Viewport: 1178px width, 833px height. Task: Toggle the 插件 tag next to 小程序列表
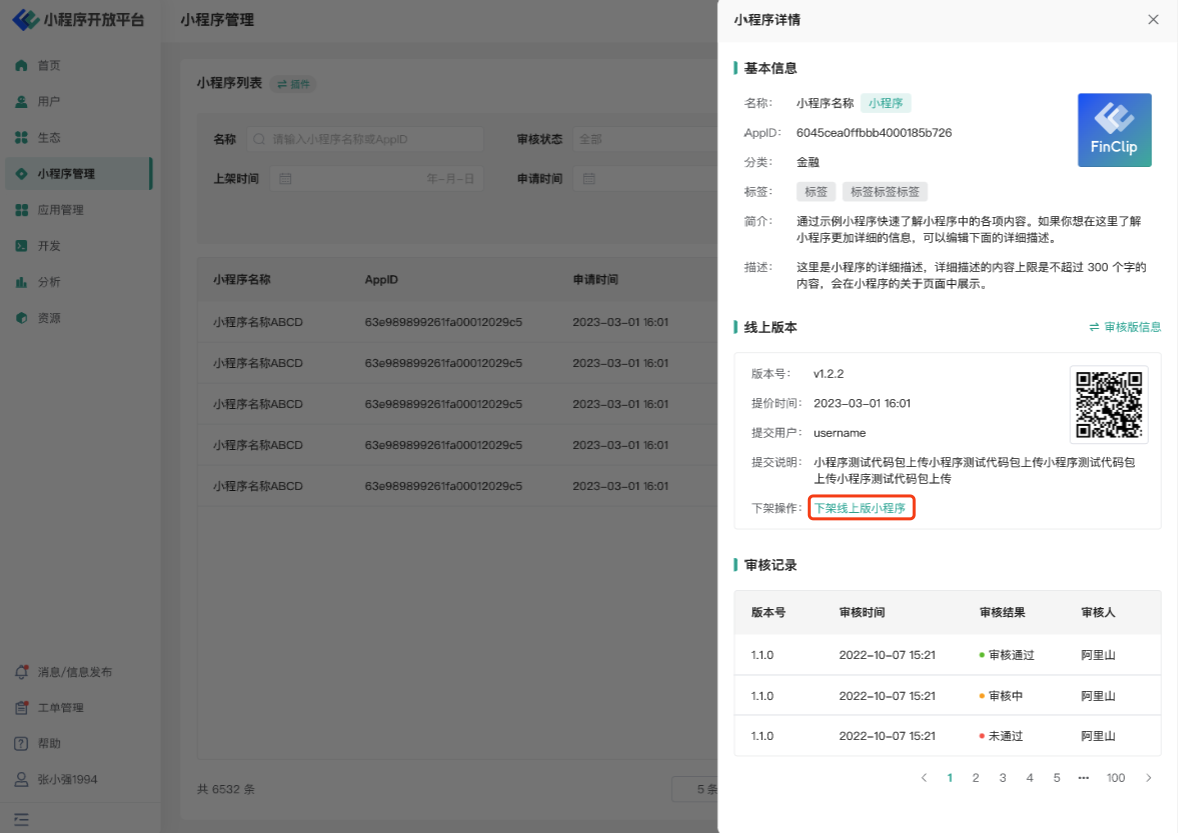pyautogui.click(x=294, y=84)
